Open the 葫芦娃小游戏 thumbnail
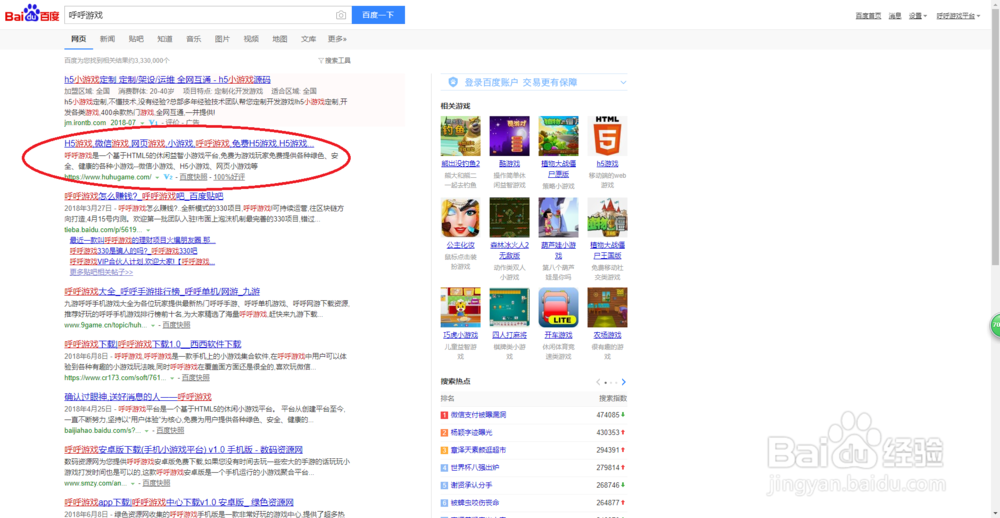The image size is (1000, 518). point(558,218)
